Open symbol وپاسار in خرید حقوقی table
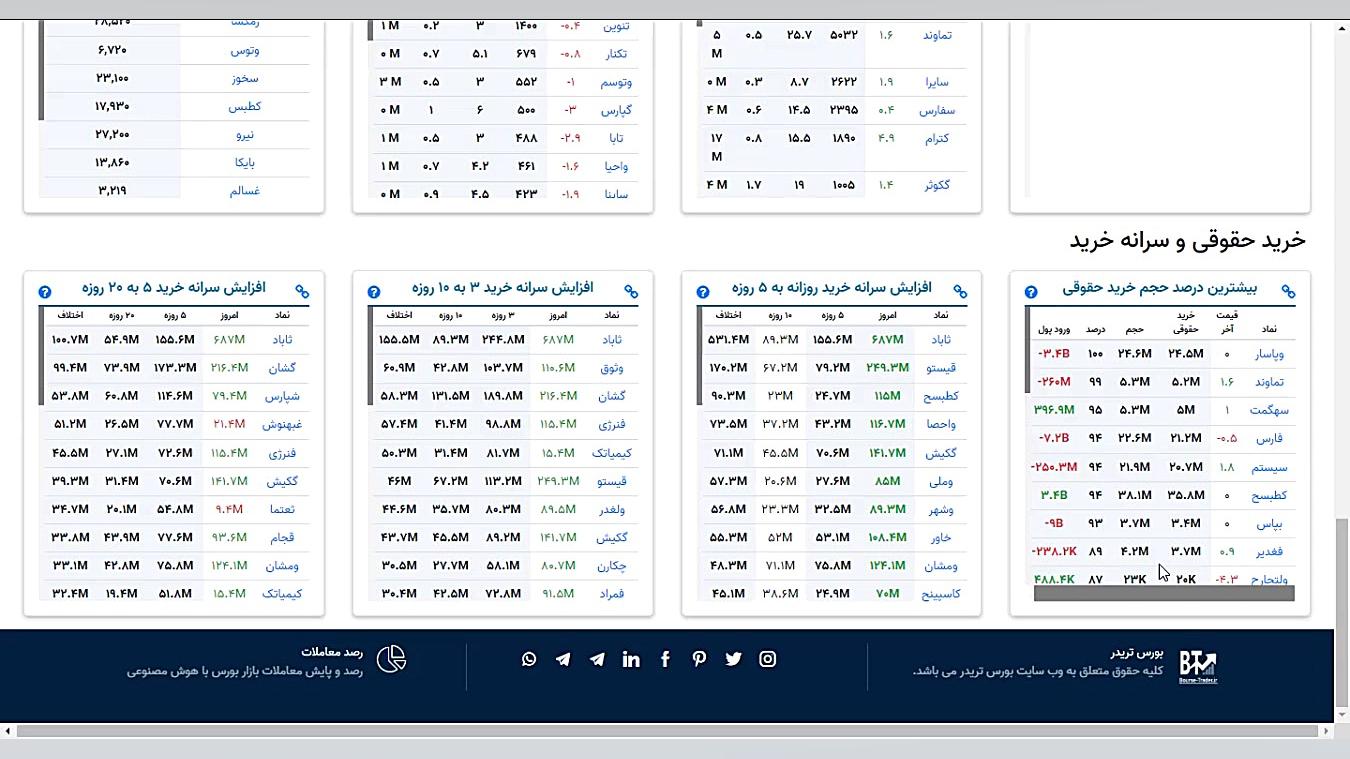The width and height of the screenshot is (1350, 759). (x=1269, y=353)
